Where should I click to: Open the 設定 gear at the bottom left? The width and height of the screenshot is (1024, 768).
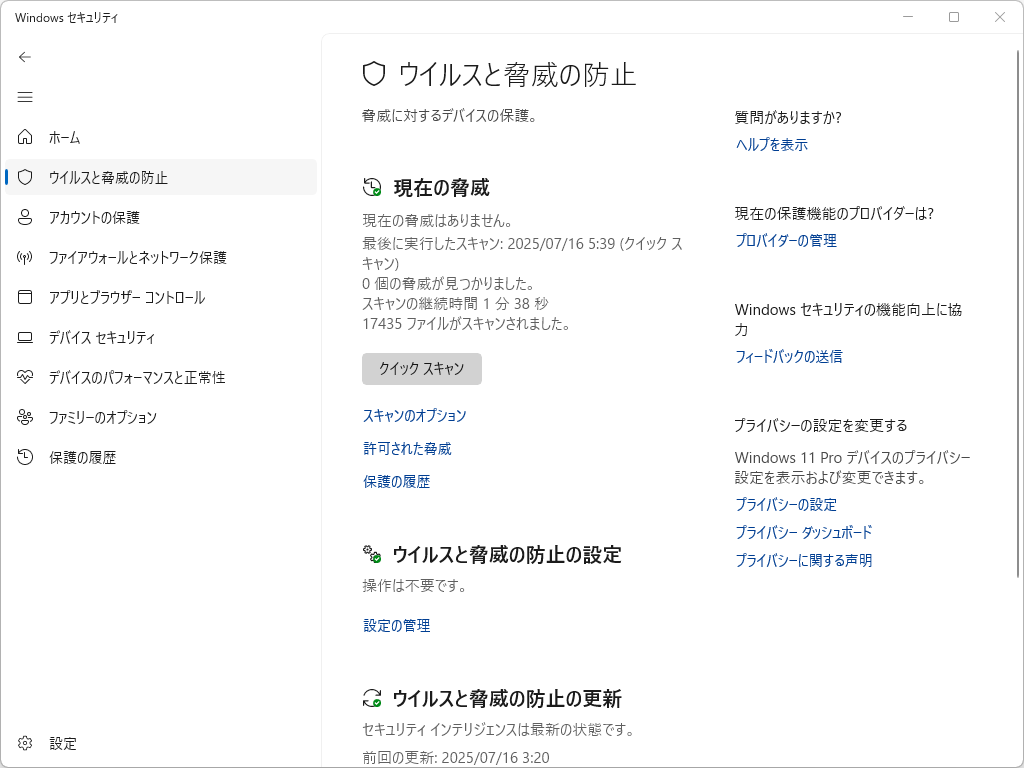[x=25, y=743]
